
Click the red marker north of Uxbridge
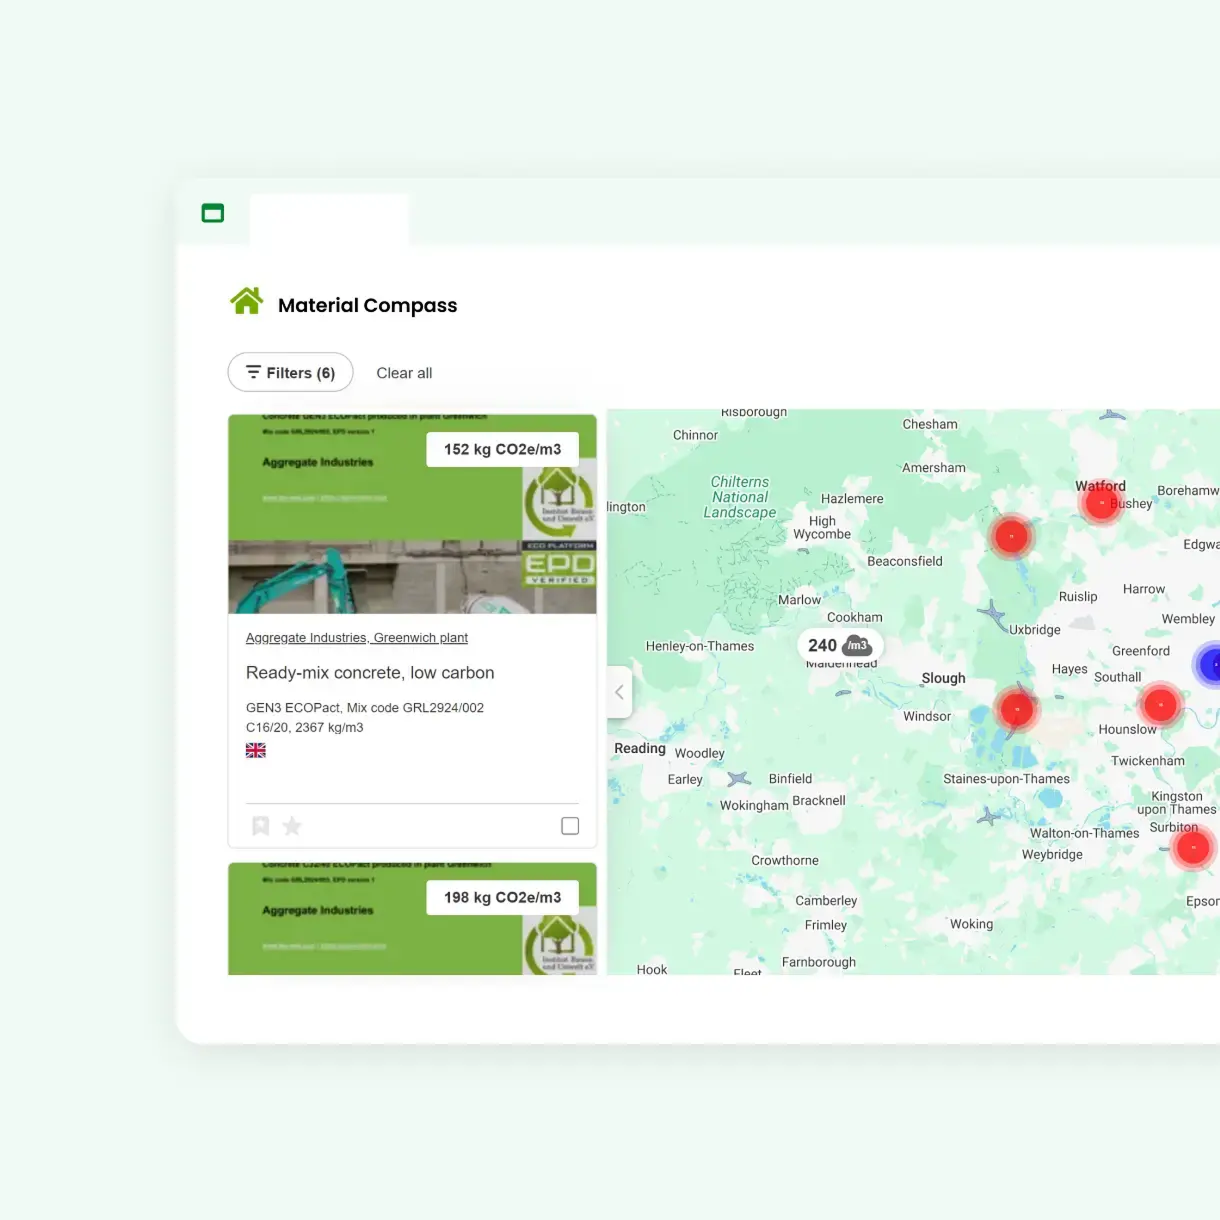pos(1011,537)
